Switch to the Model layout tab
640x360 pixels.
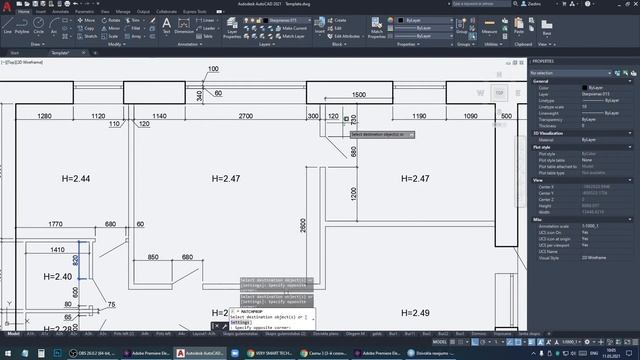coord(13,334)
